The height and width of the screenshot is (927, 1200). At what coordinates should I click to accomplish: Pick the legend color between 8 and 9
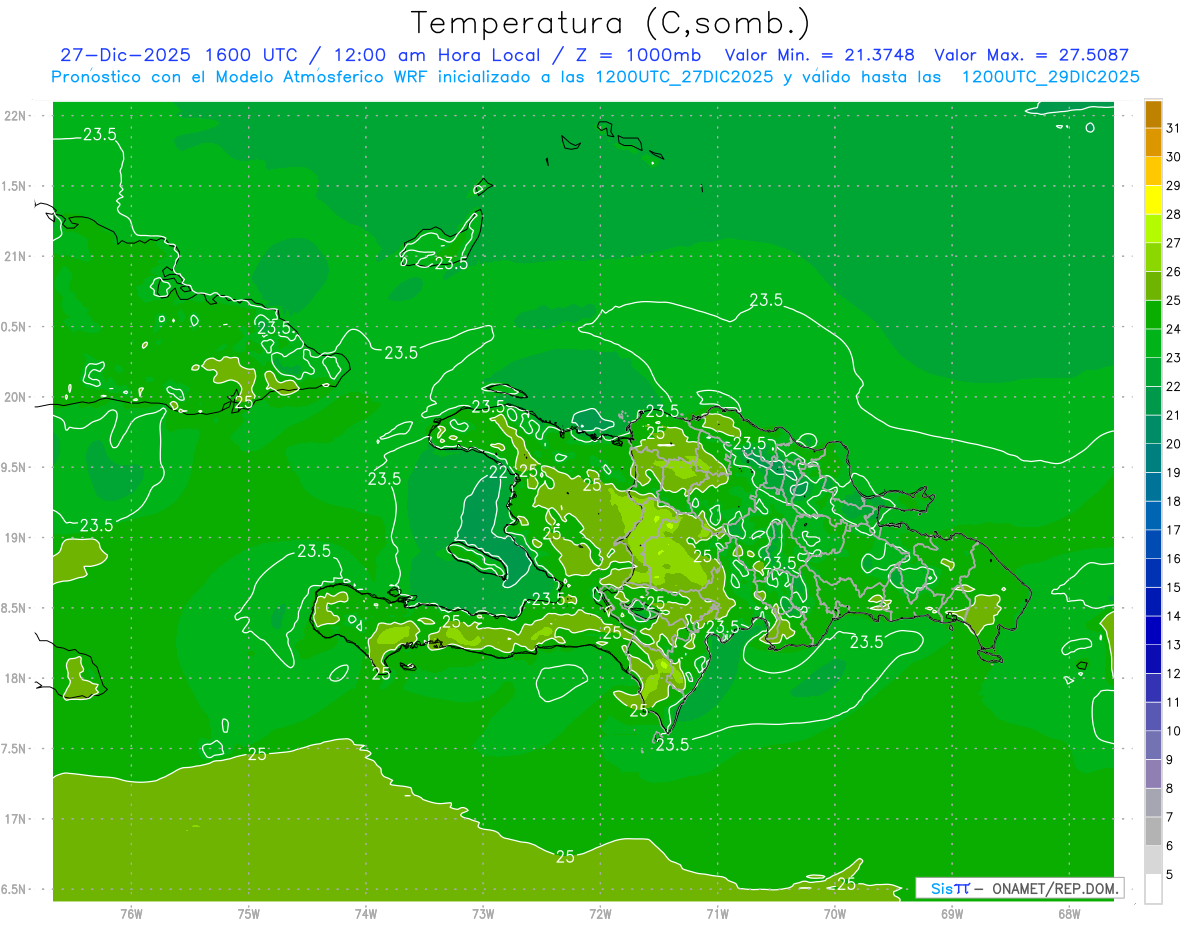tap(1153, 774)
